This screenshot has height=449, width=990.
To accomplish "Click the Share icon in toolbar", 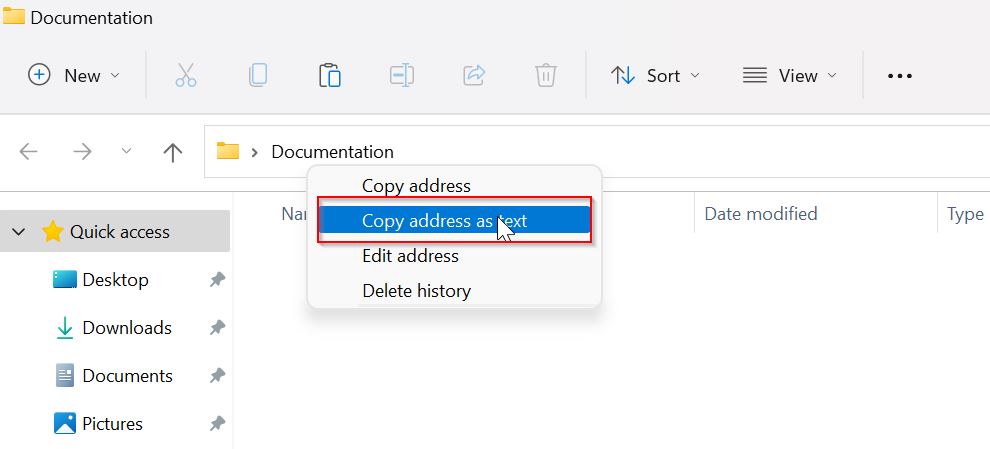I will (474, 75).
